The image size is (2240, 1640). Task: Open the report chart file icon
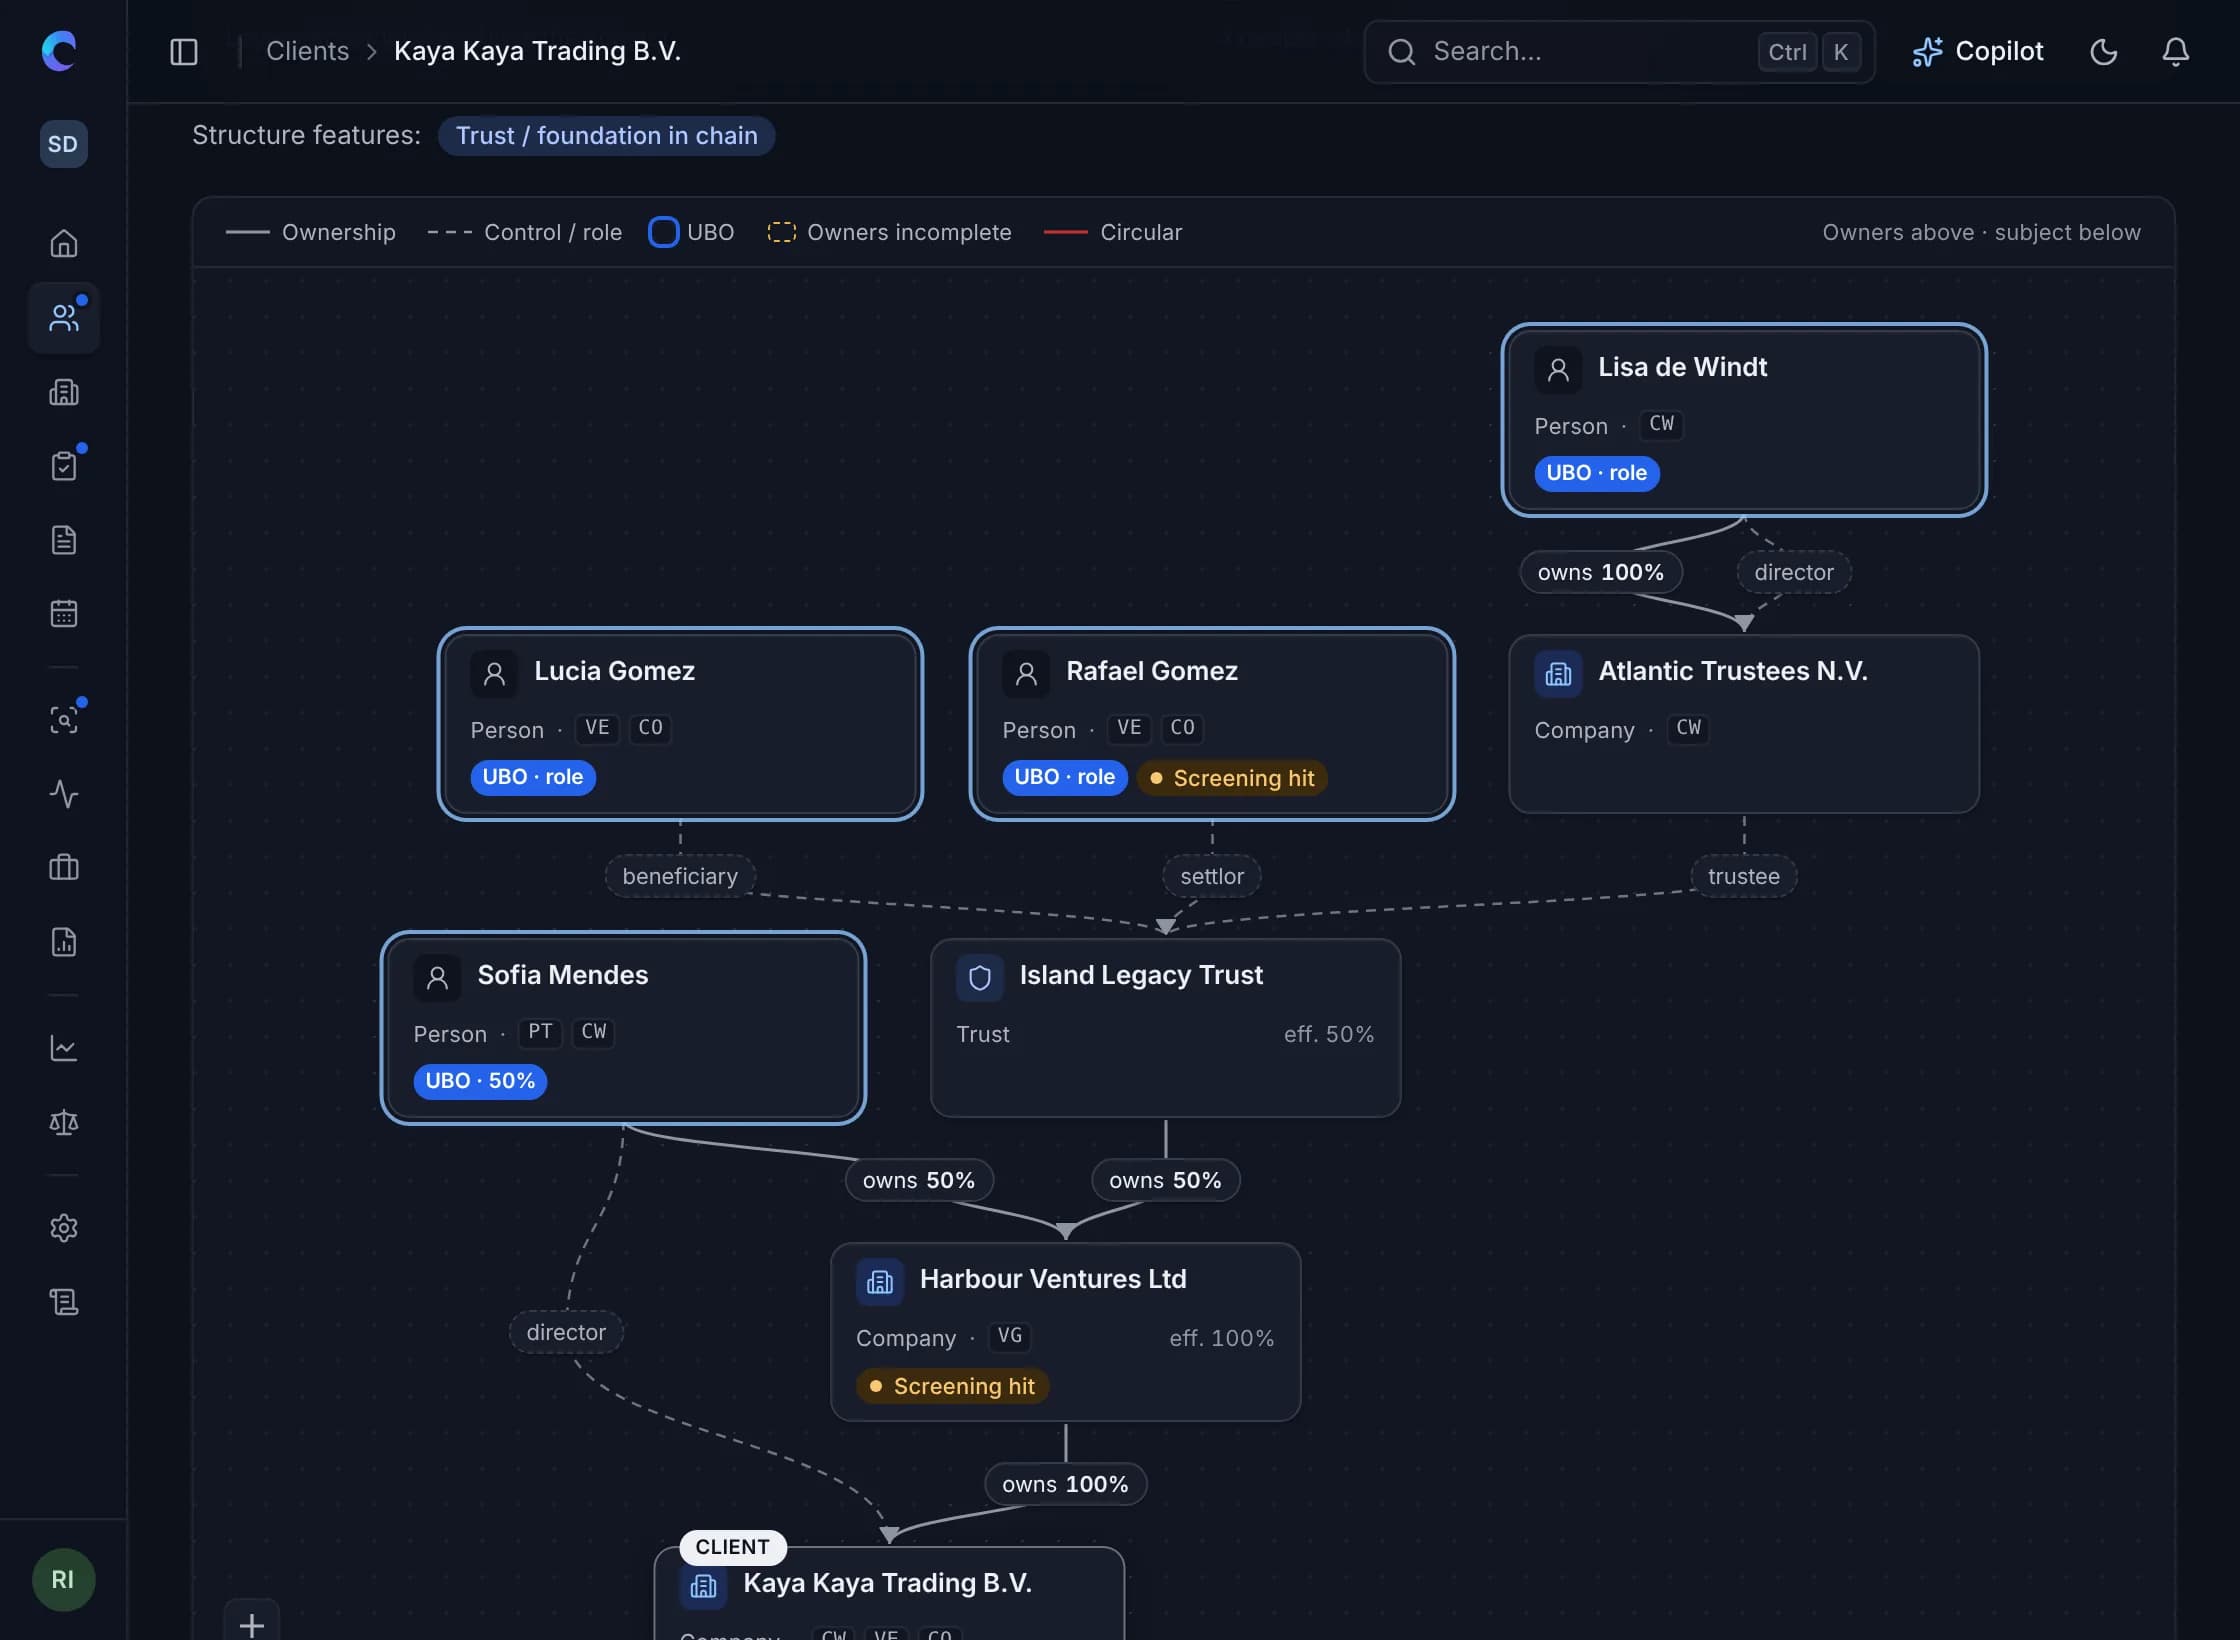pos(64,942)
